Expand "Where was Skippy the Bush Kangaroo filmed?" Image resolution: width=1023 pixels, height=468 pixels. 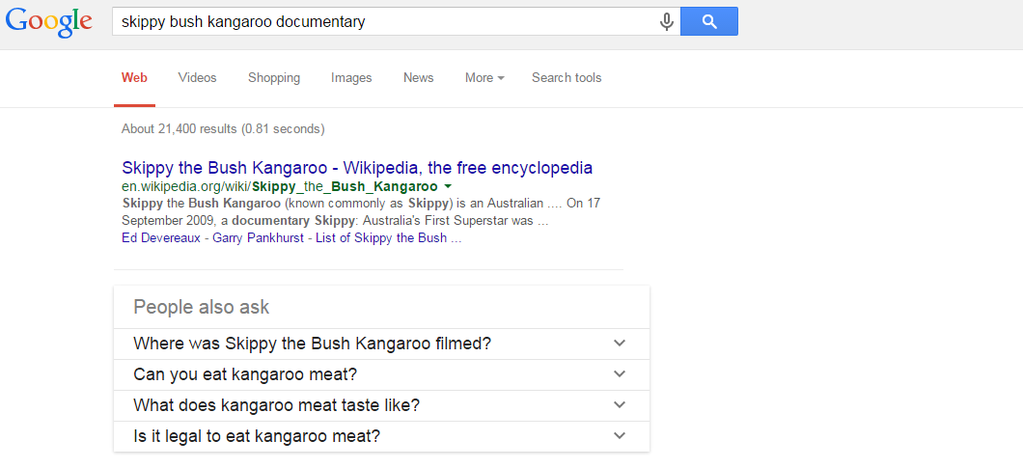click(381, 344)
